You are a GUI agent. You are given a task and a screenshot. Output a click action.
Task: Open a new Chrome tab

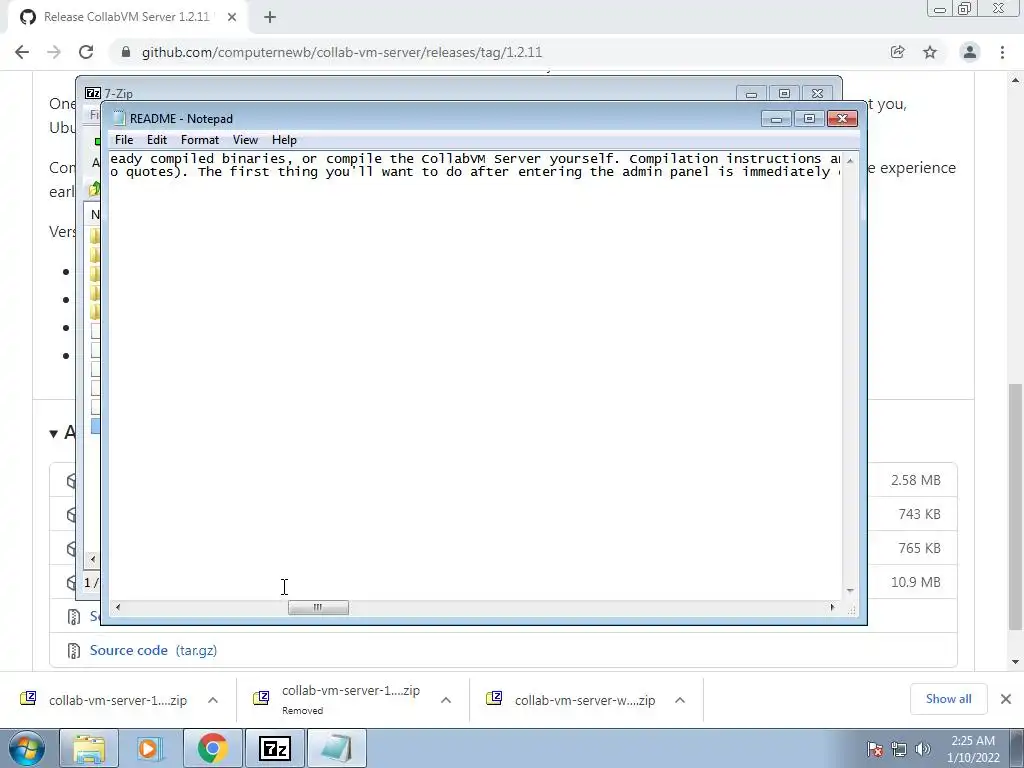coord(270,18)
